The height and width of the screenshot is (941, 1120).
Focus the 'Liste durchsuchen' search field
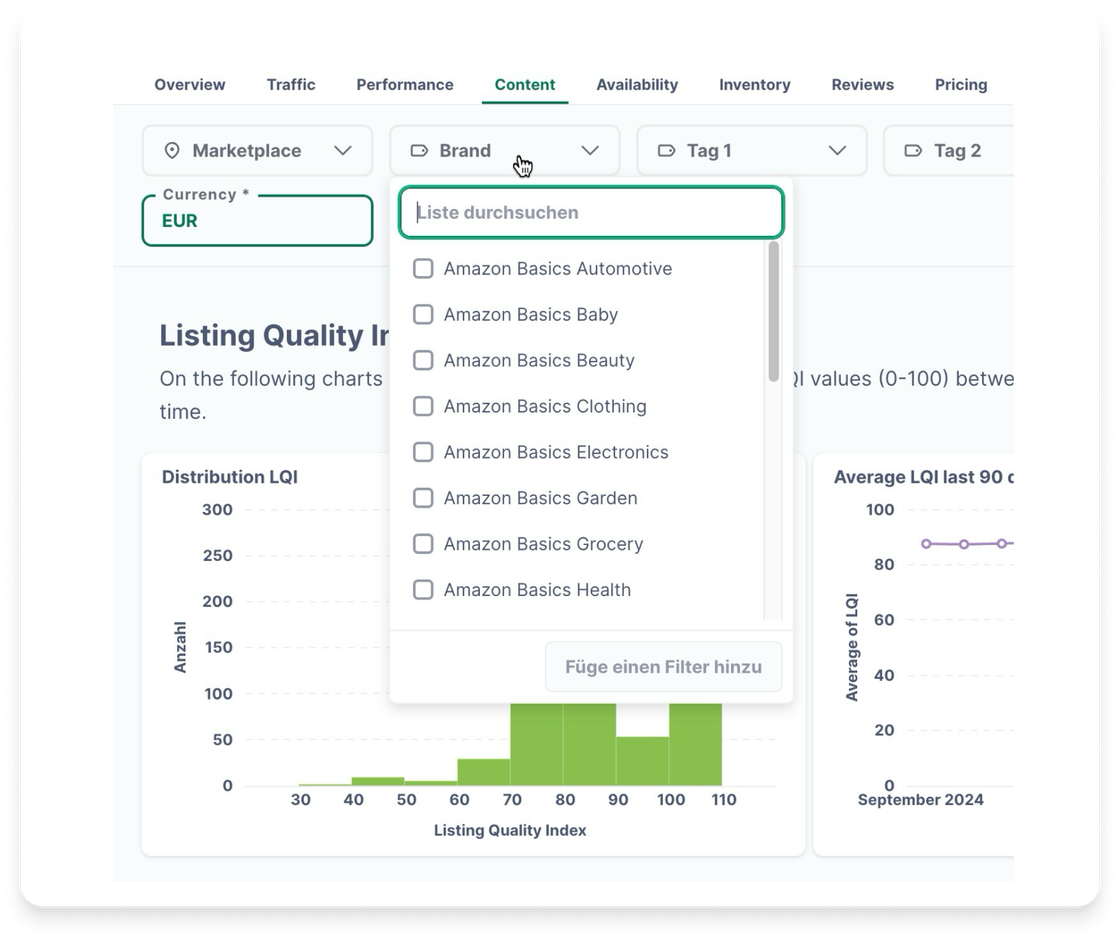click(591, 212)
